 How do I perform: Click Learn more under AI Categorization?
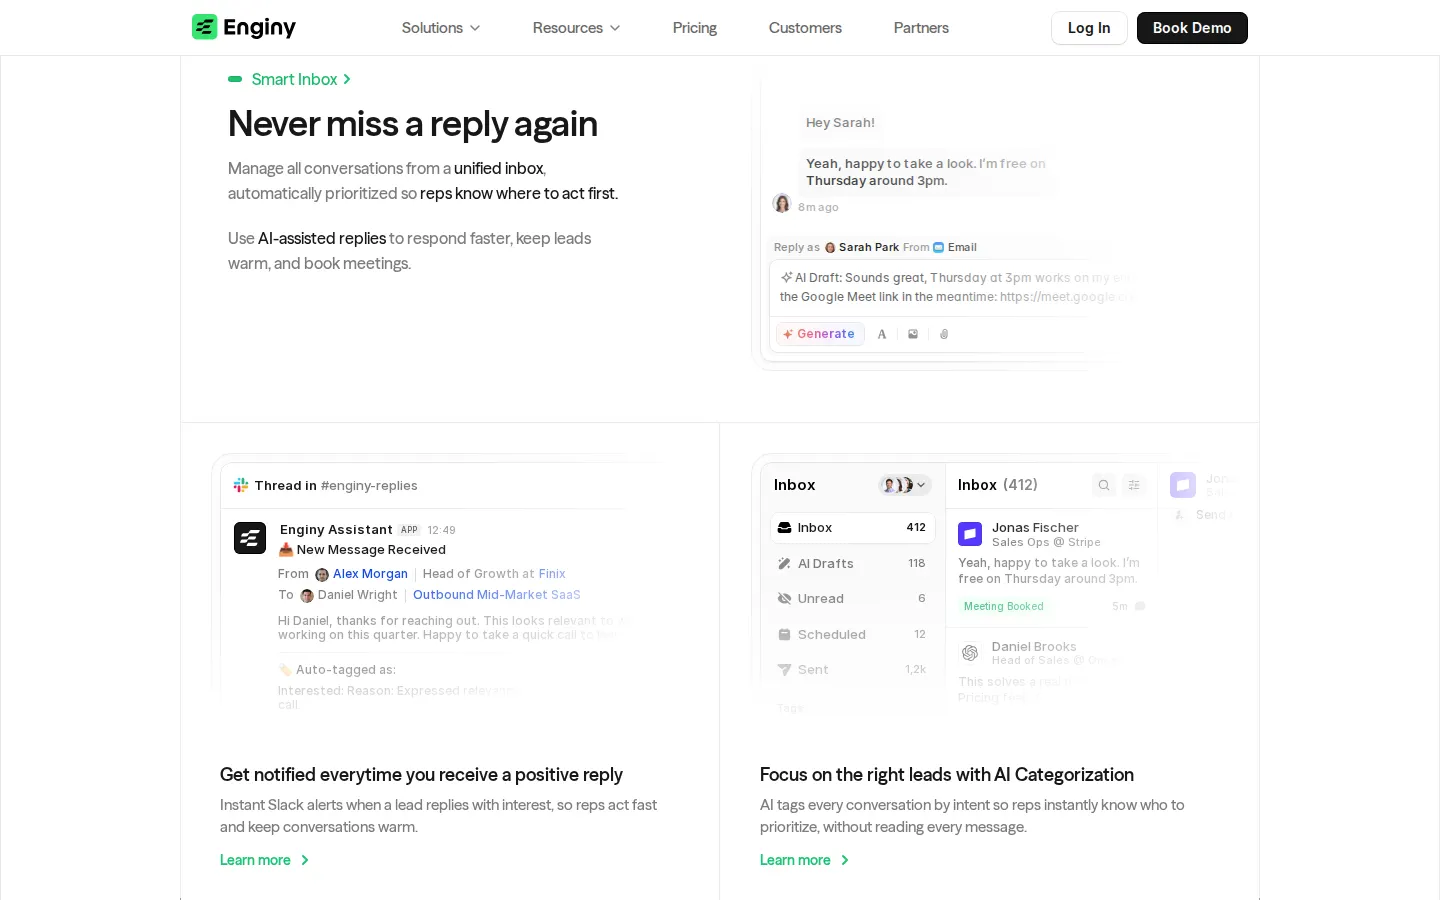[x=805, y=860]
